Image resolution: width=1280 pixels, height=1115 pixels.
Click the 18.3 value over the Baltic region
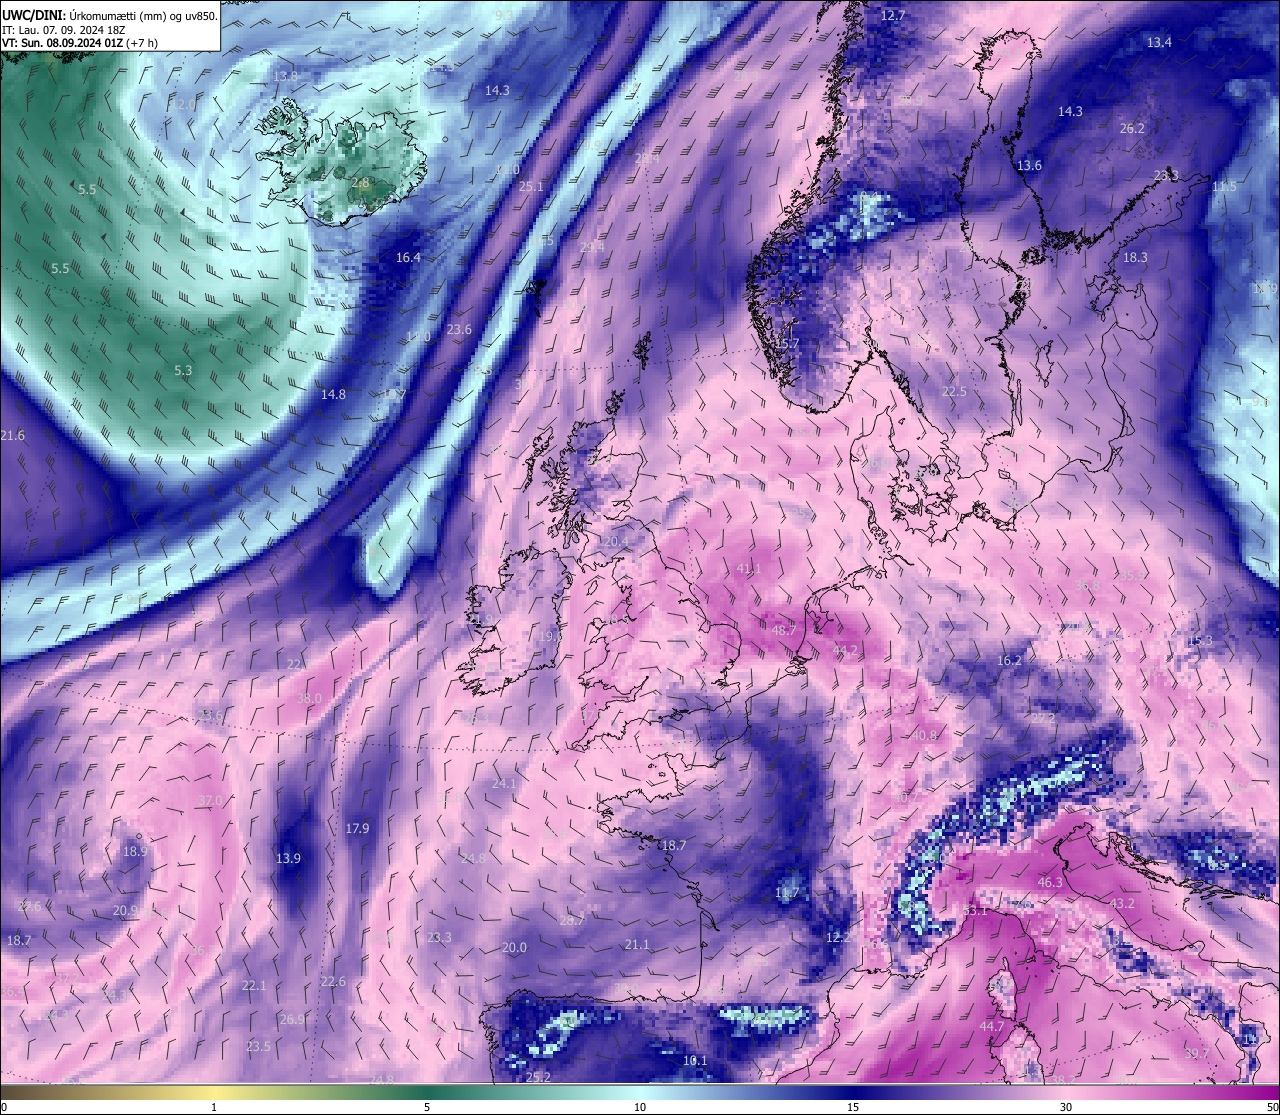(1135, 258)
